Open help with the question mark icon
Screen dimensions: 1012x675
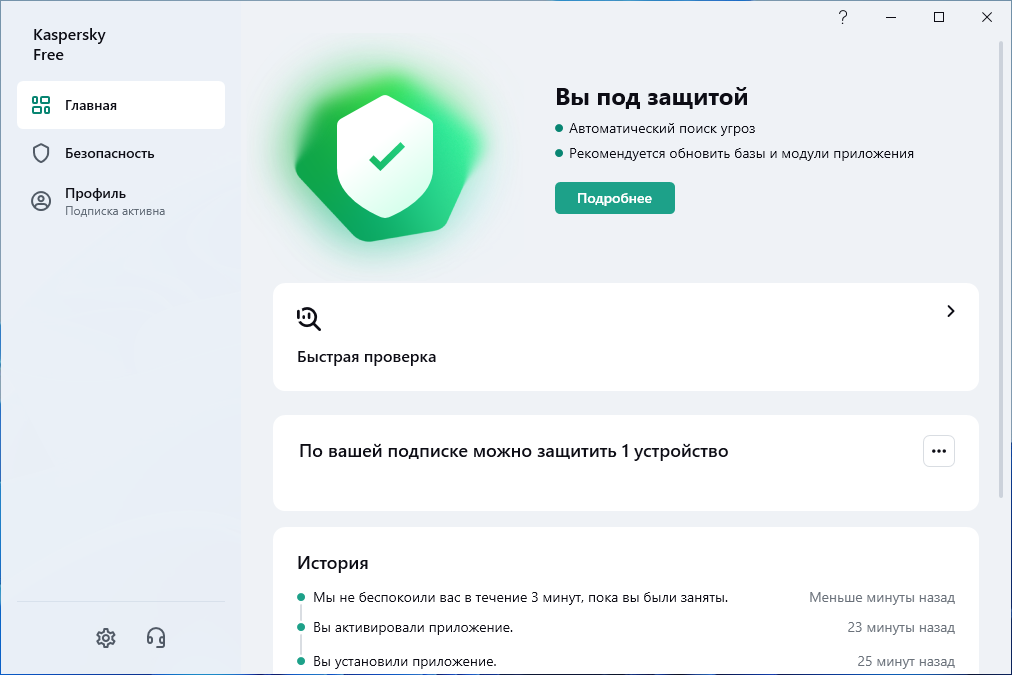pos(843,17)
